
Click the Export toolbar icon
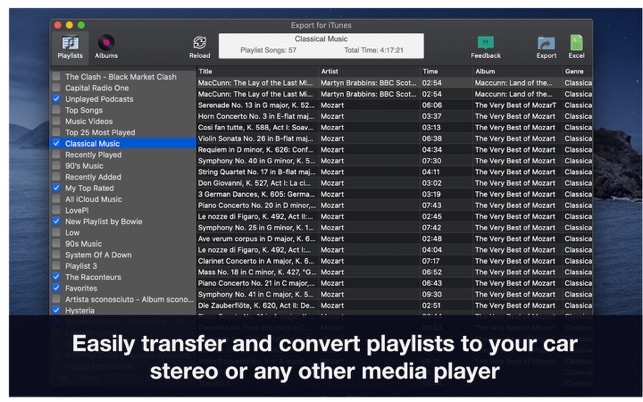tap(546, 43)
